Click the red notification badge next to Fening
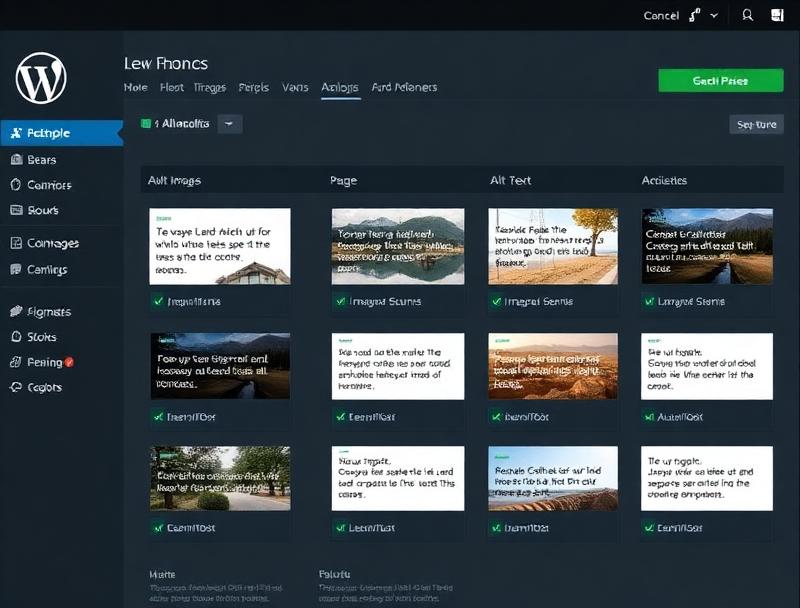800x608 pixels. click(x=69, y=362)
